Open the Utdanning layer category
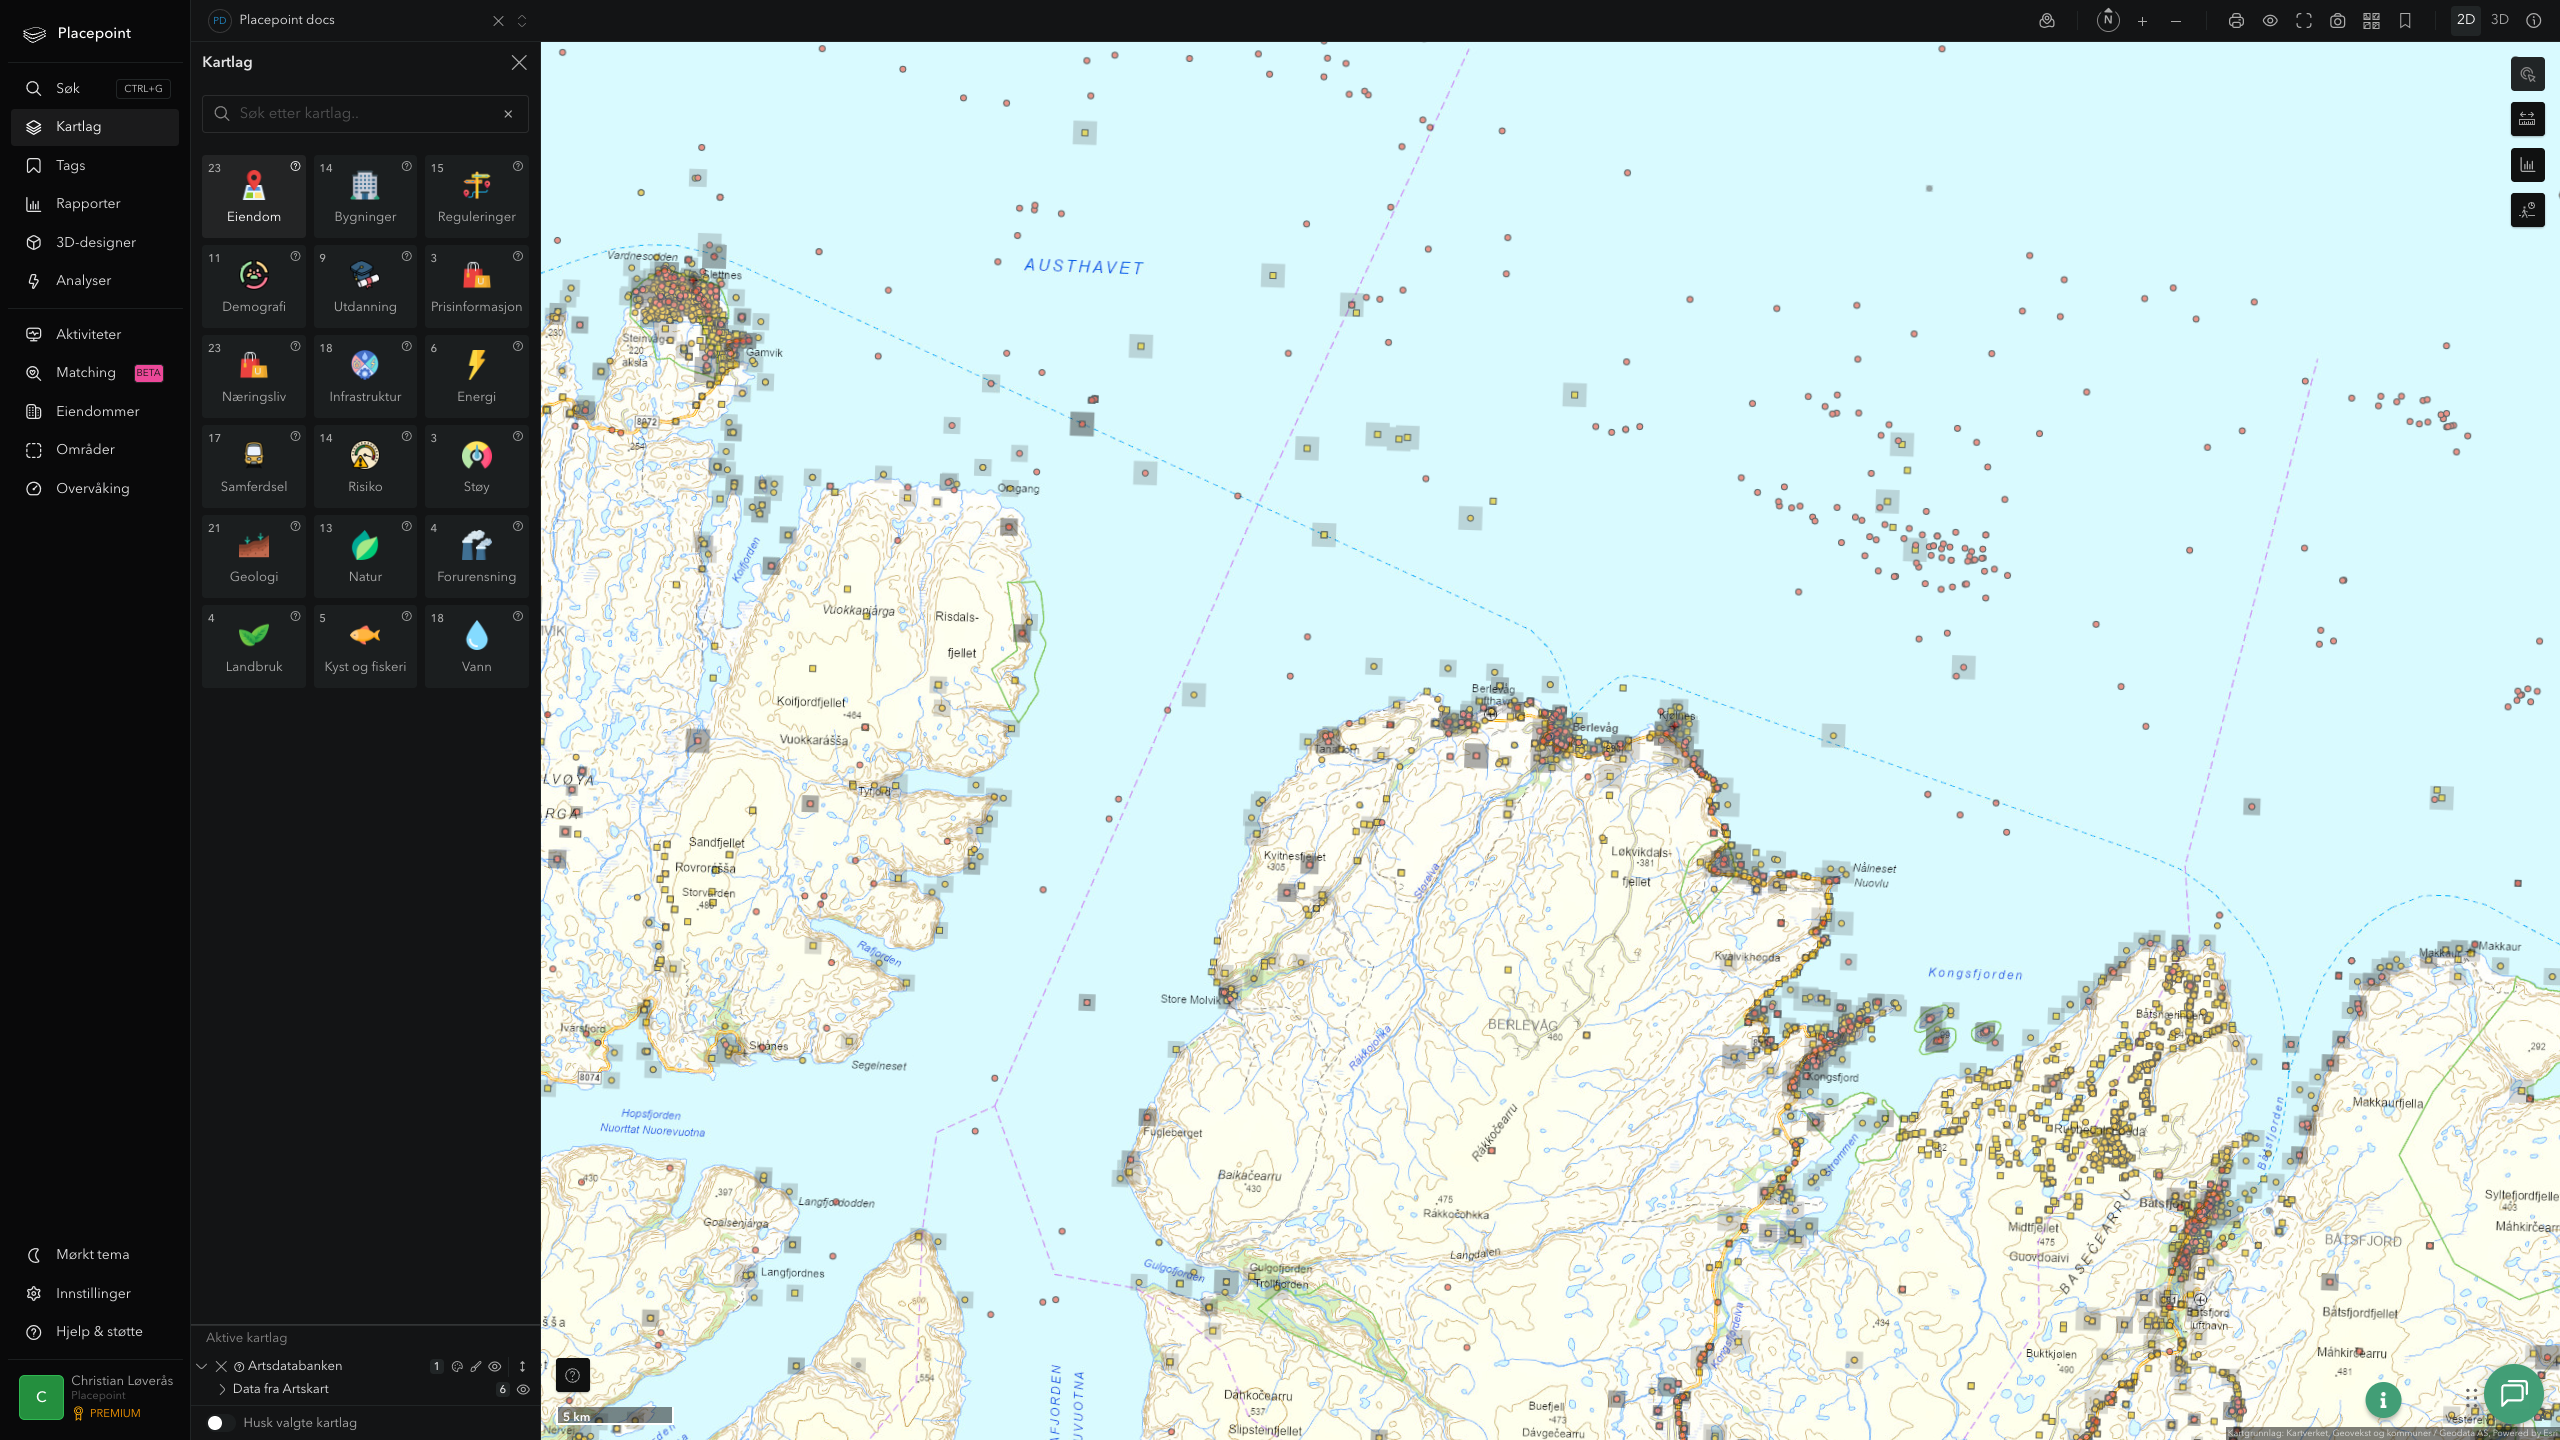 coord(365,286)
